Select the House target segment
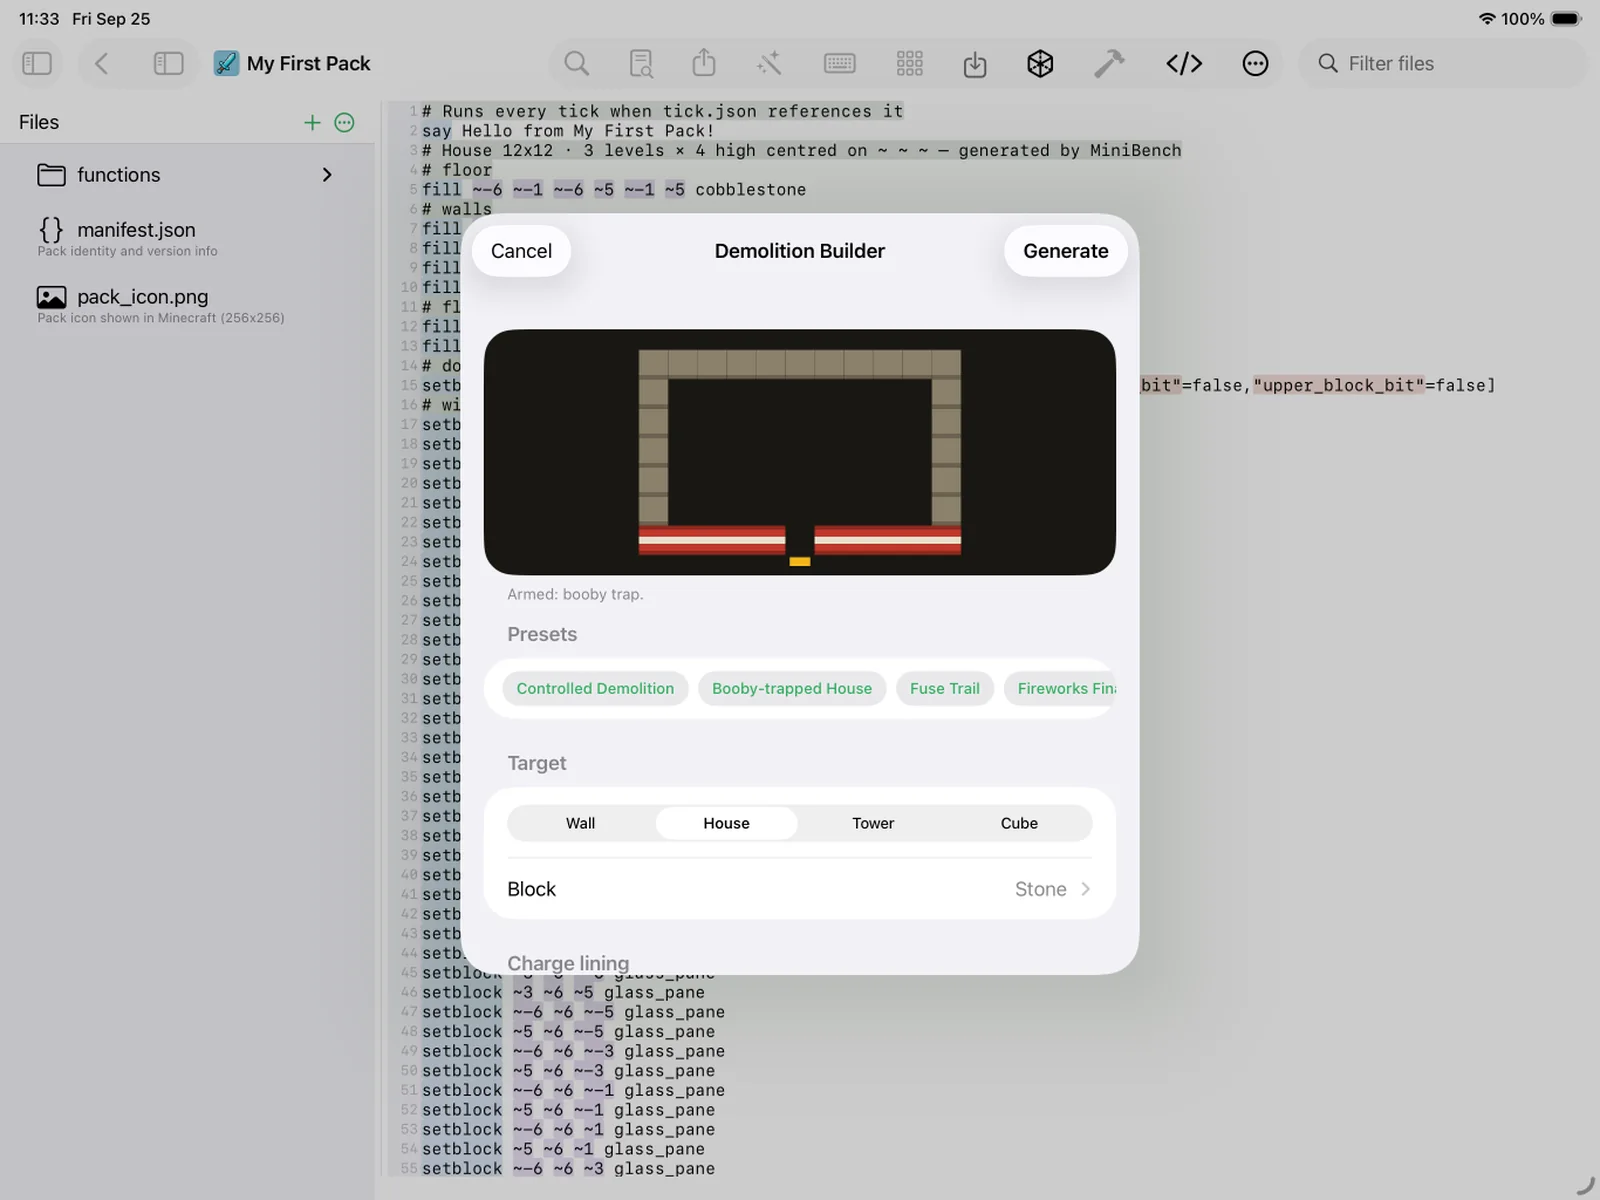The image size is (1600, 1200). coord(727,823)
